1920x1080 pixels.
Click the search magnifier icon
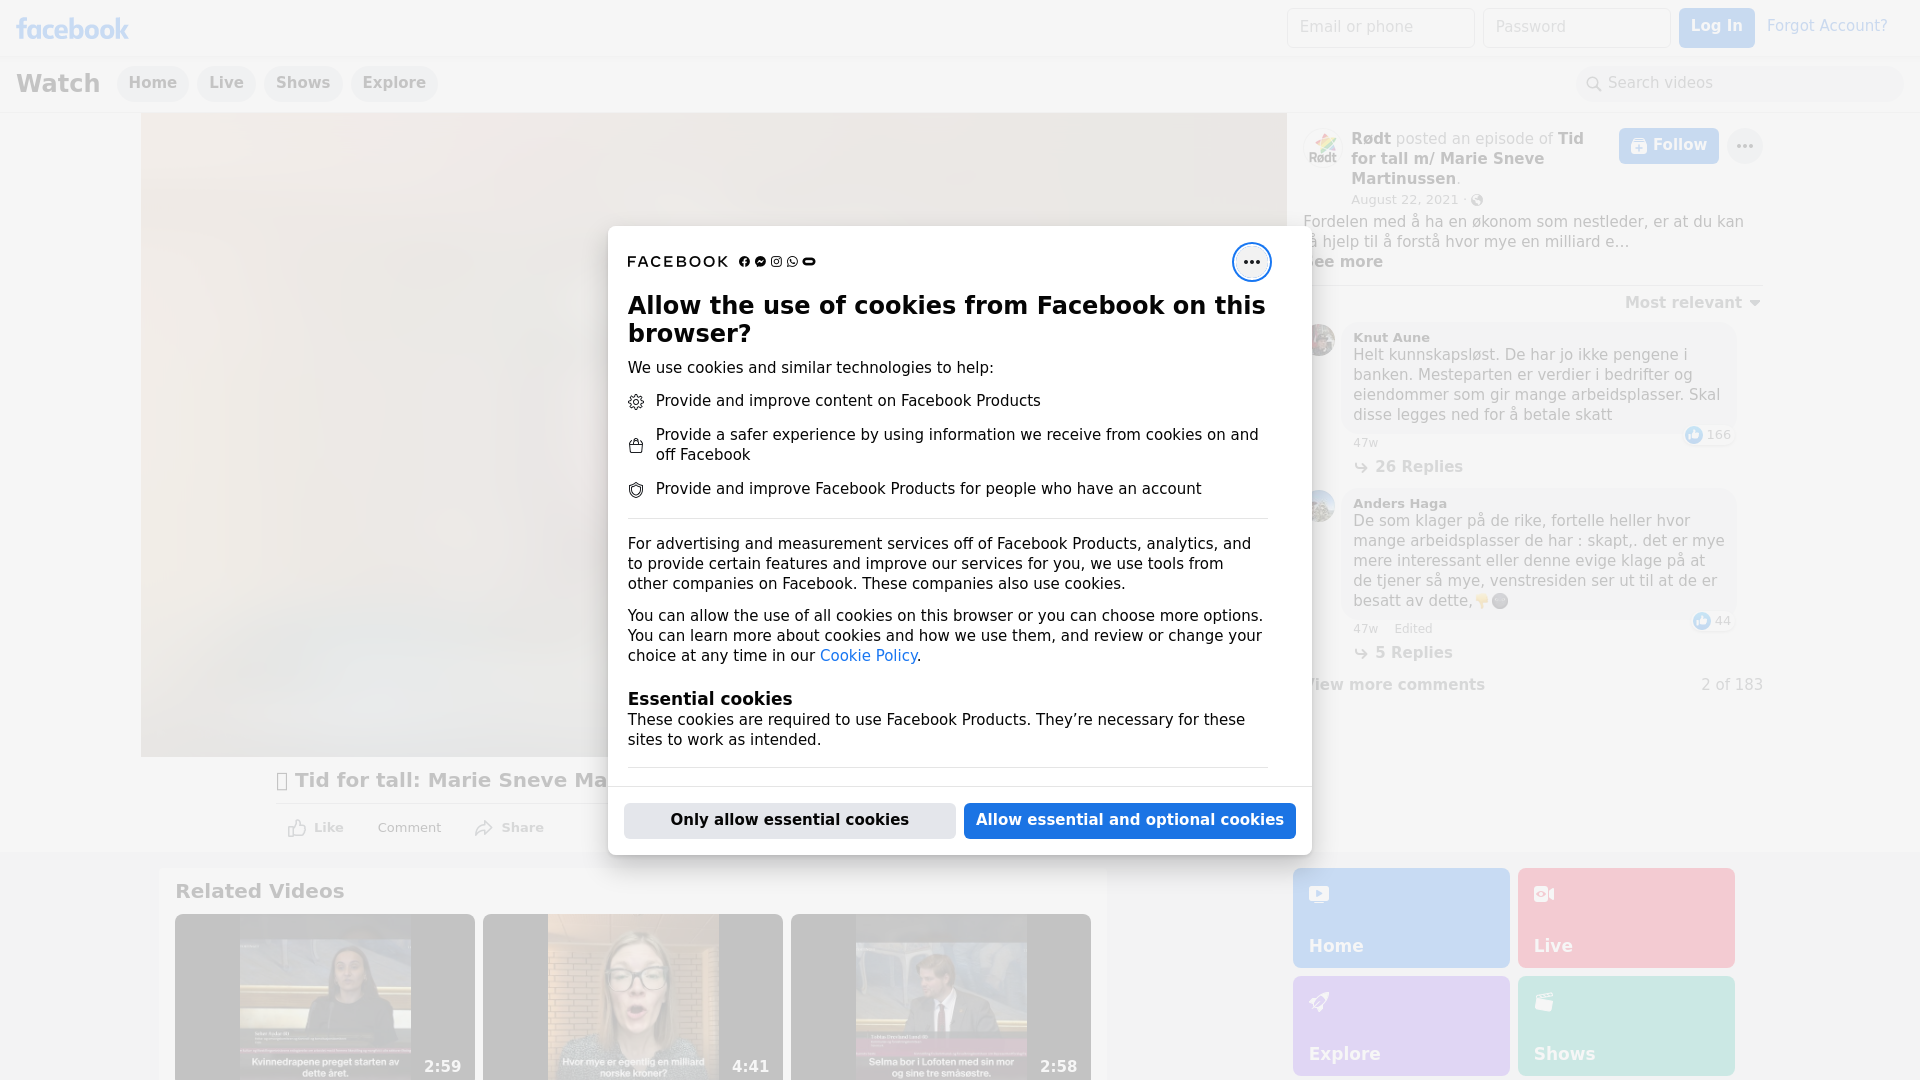[x=1593, y=84]
